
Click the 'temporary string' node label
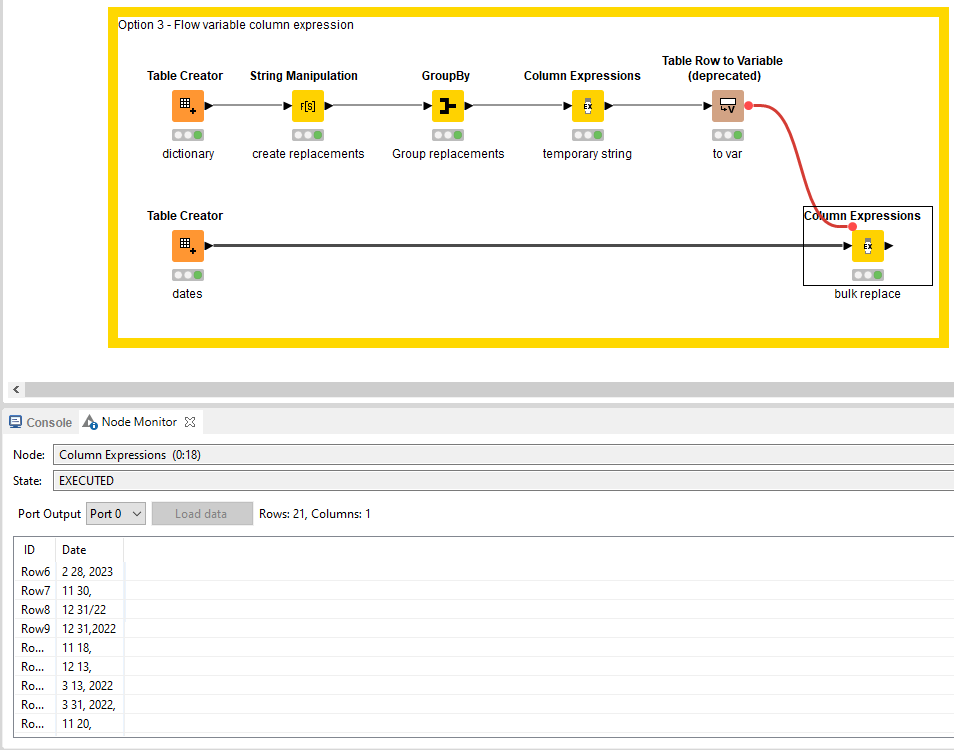tap(587, 154)
